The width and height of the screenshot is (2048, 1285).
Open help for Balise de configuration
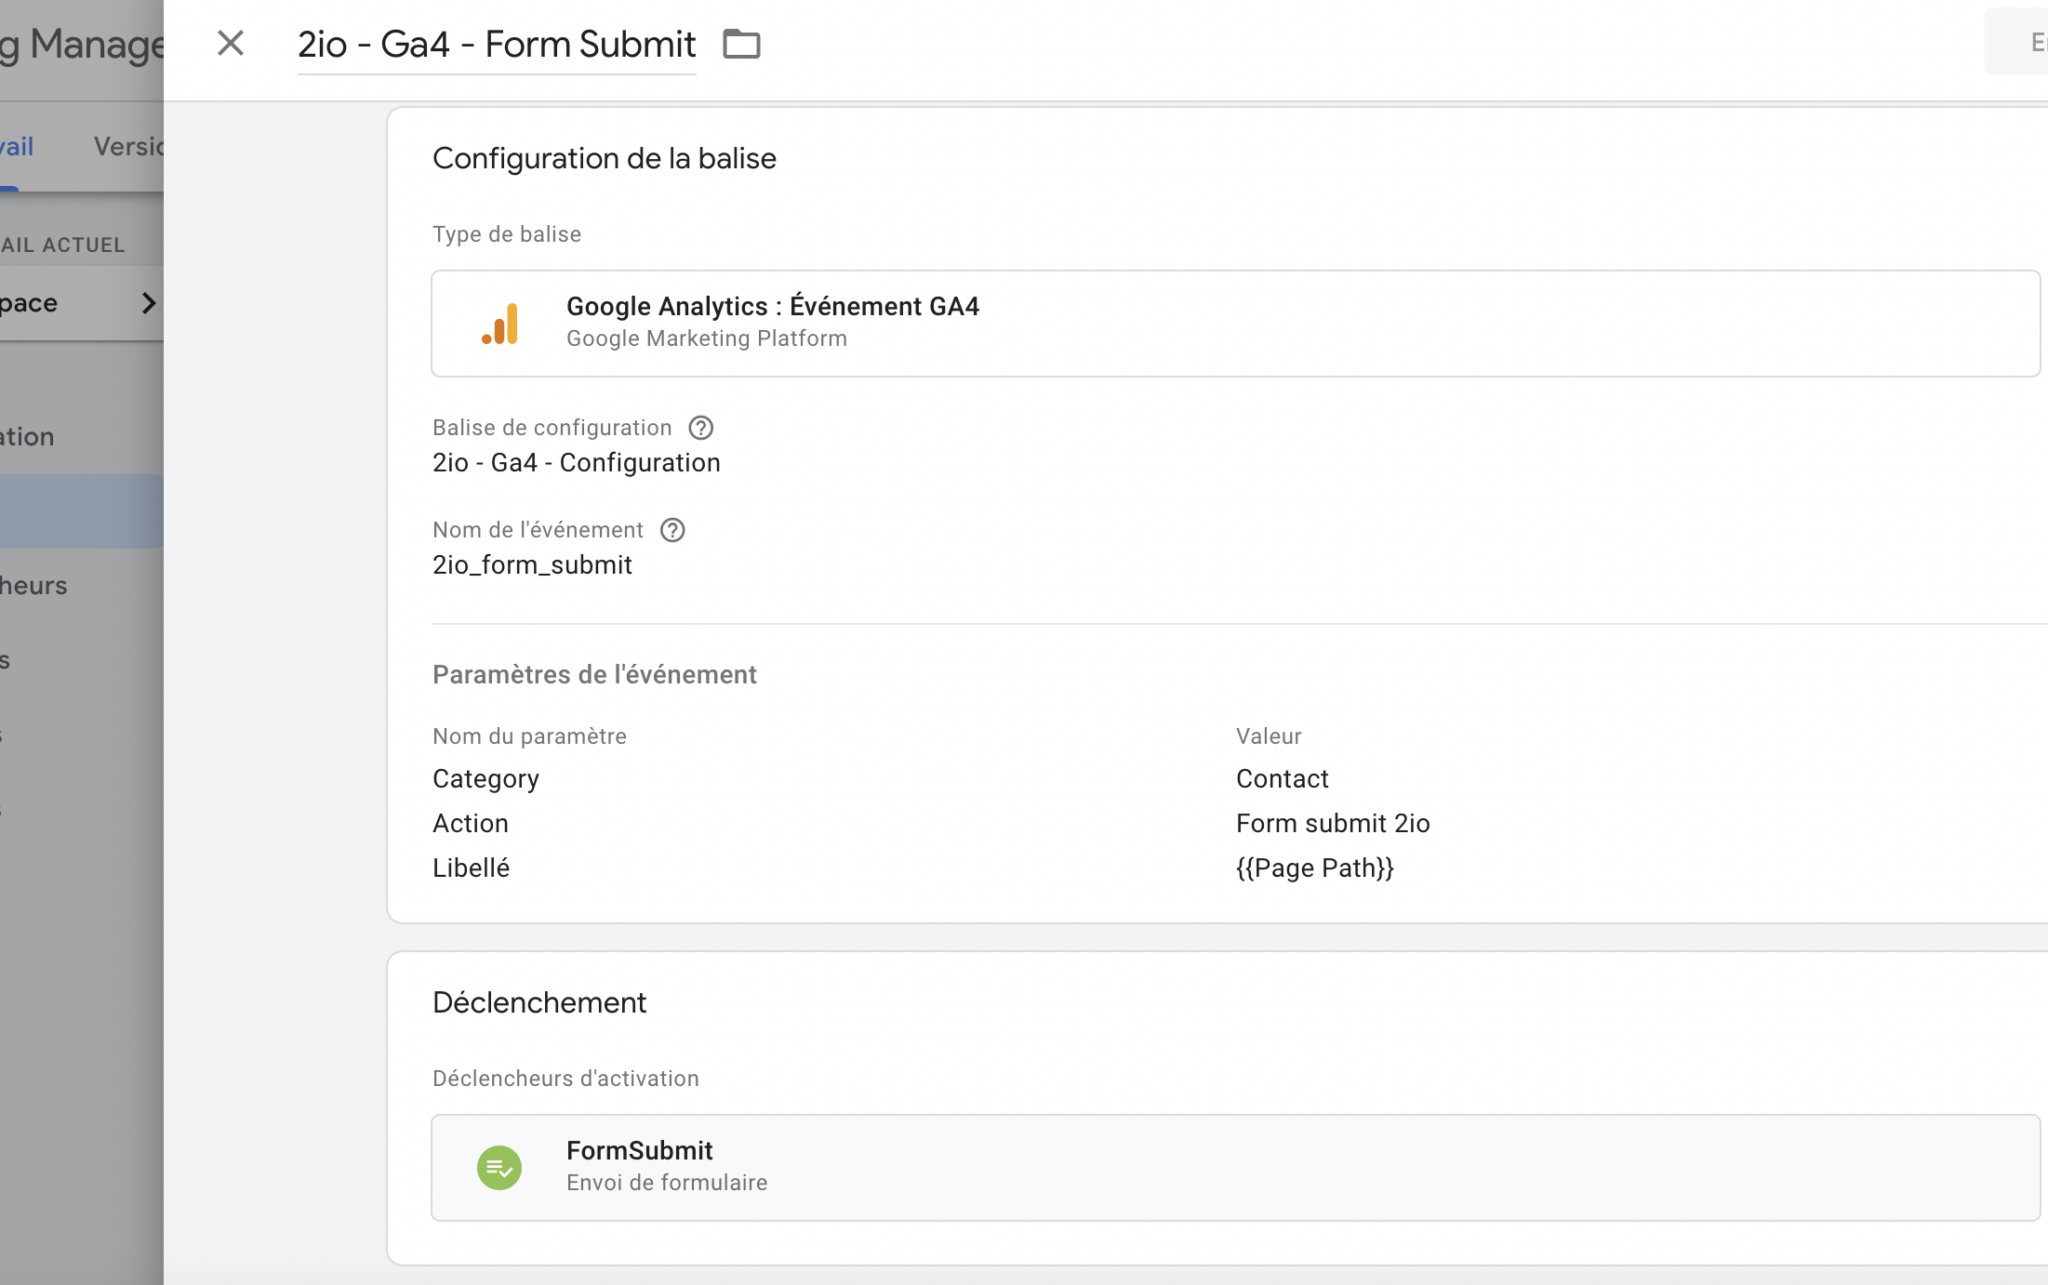701,428
